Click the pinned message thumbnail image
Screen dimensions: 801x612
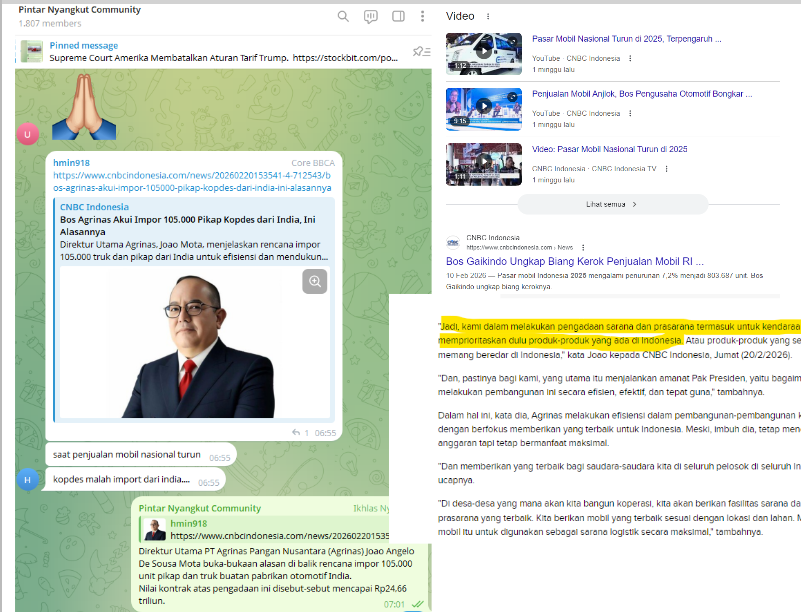(x=32, y=52)
